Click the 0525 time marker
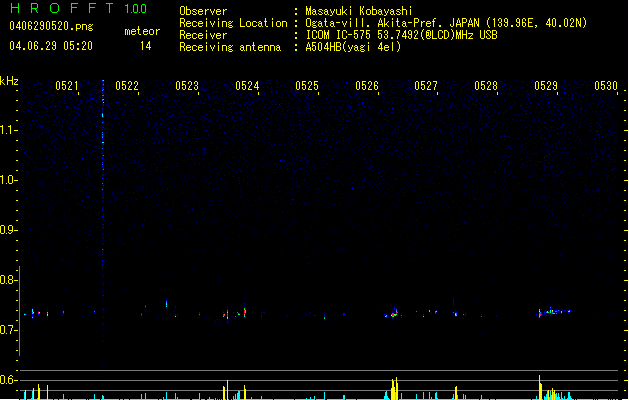 pyautogui.click(x=307, y=86)
